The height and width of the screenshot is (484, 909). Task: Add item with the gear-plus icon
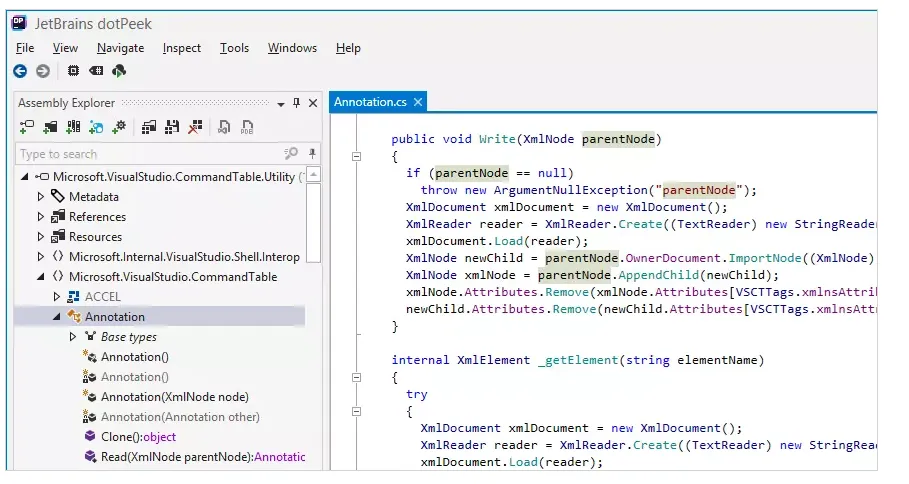point(119,127)
